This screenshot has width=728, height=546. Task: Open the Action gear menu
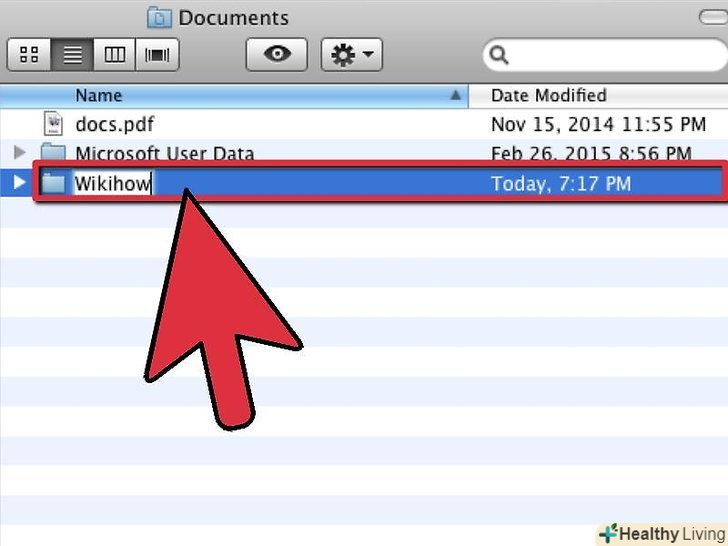[x=351, y=54]
